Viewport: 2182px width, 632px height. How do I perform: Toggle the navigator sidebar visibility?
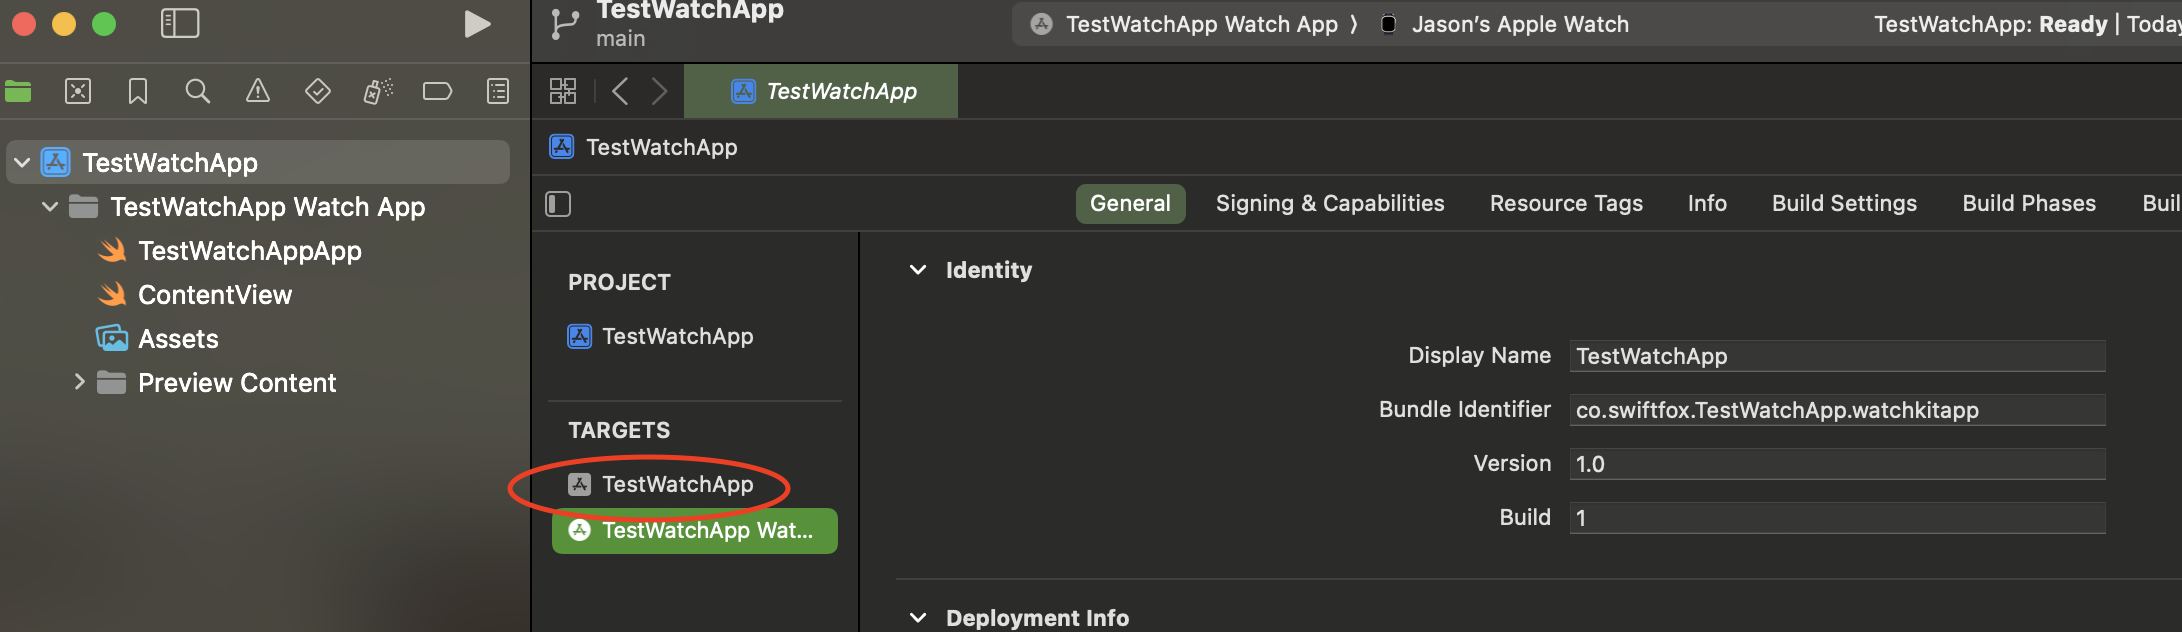(x=180, y=24)
